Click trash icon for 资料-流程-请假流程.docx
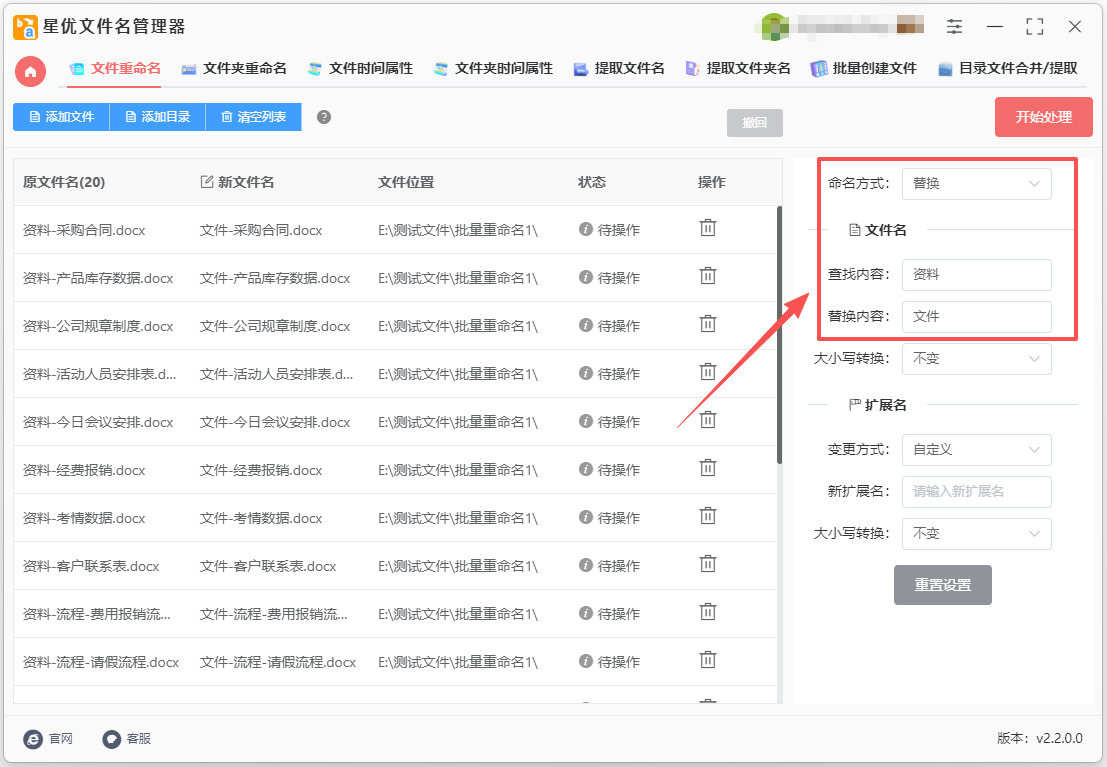 click(707, 660)
